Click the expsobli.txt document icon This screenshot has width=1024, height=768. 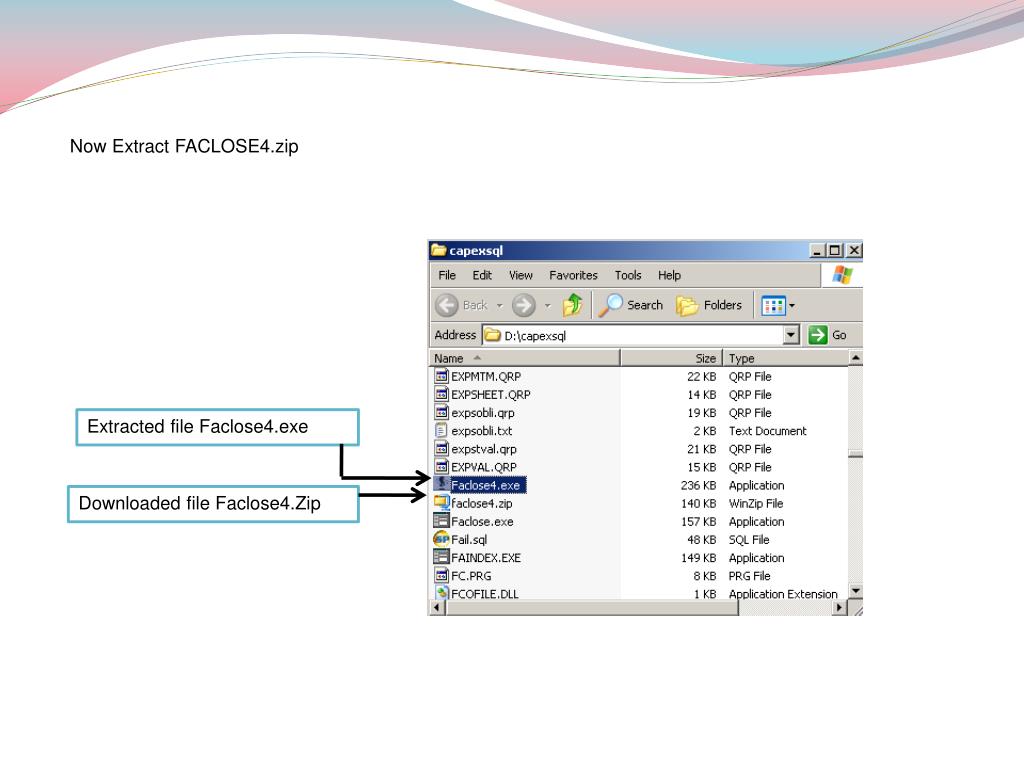tap(441, 431)
